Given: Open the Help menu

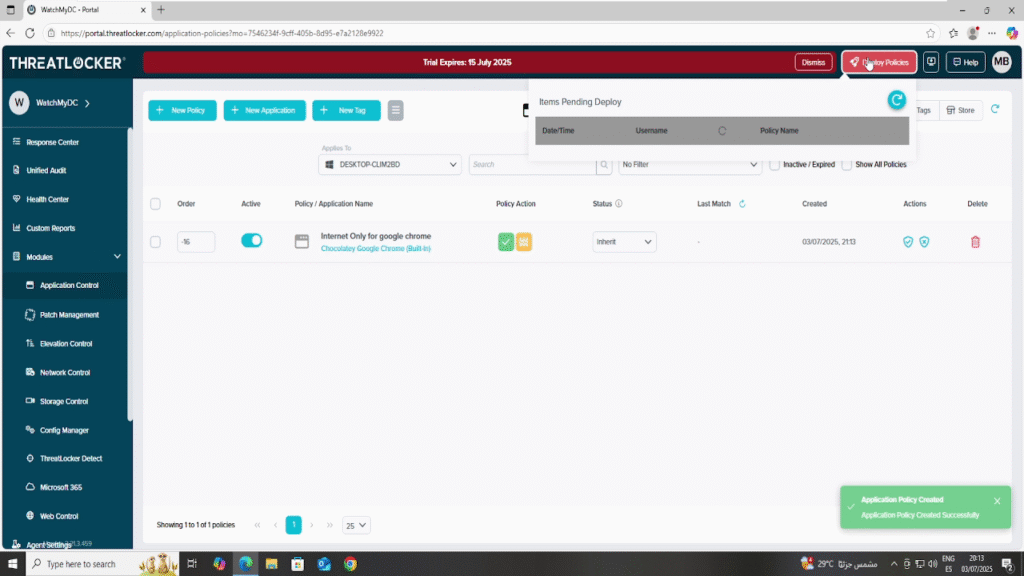Looking at the screenshot, I should click(965, 62).
